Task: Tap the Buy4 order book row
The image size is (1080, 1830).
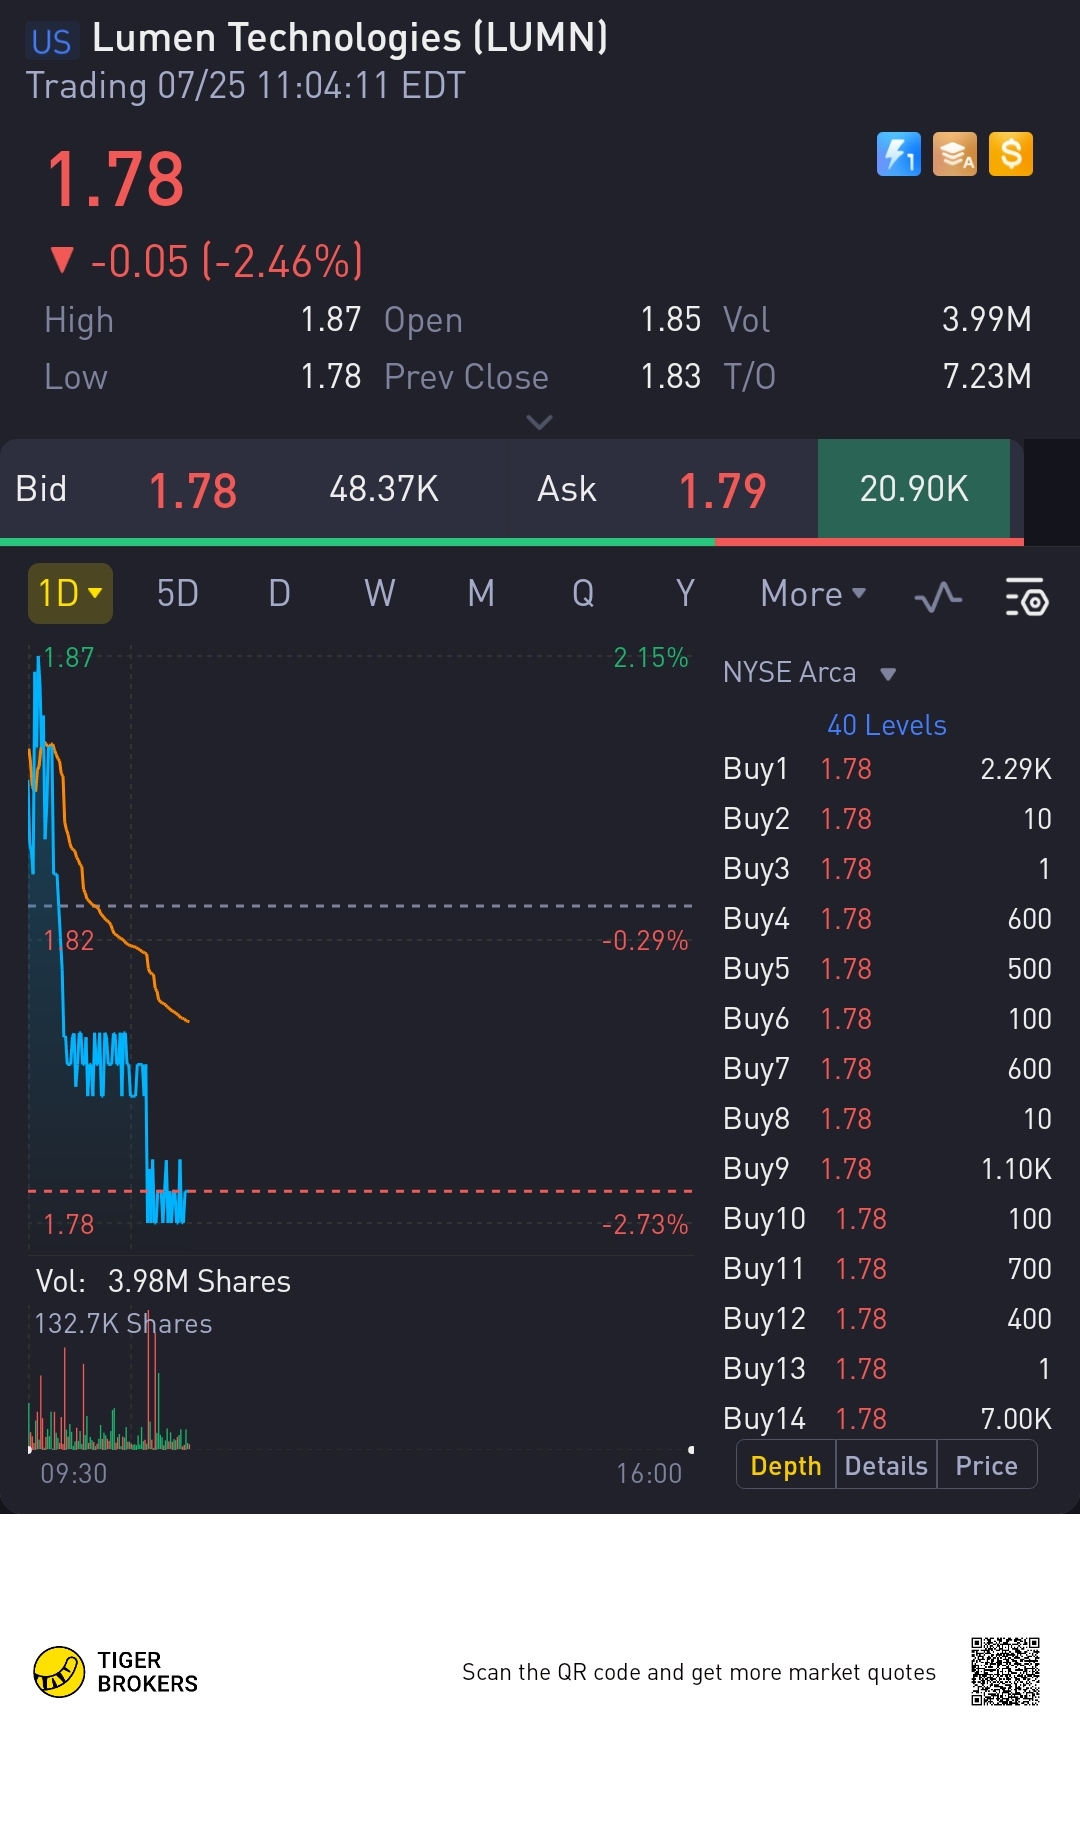Action: pos(887,919)
